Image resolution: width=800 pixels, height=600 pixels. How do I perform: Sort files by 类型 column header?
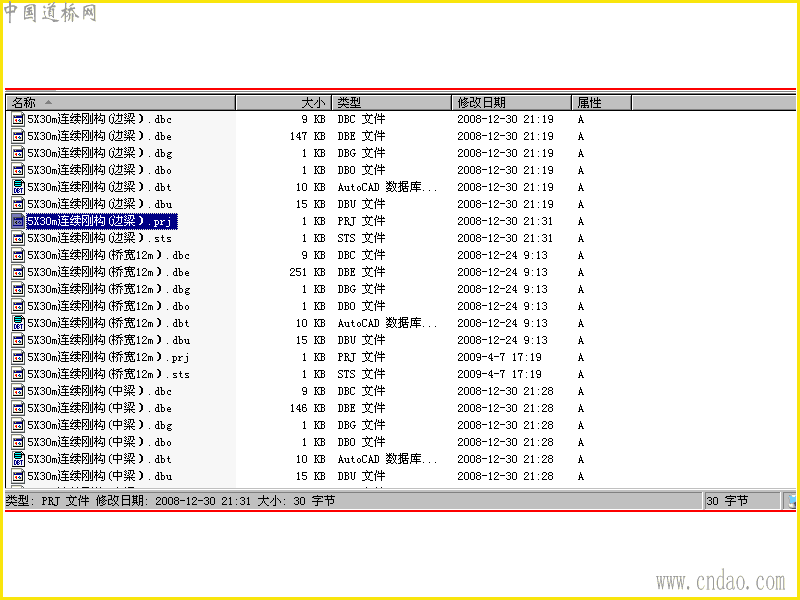(391, 103)
